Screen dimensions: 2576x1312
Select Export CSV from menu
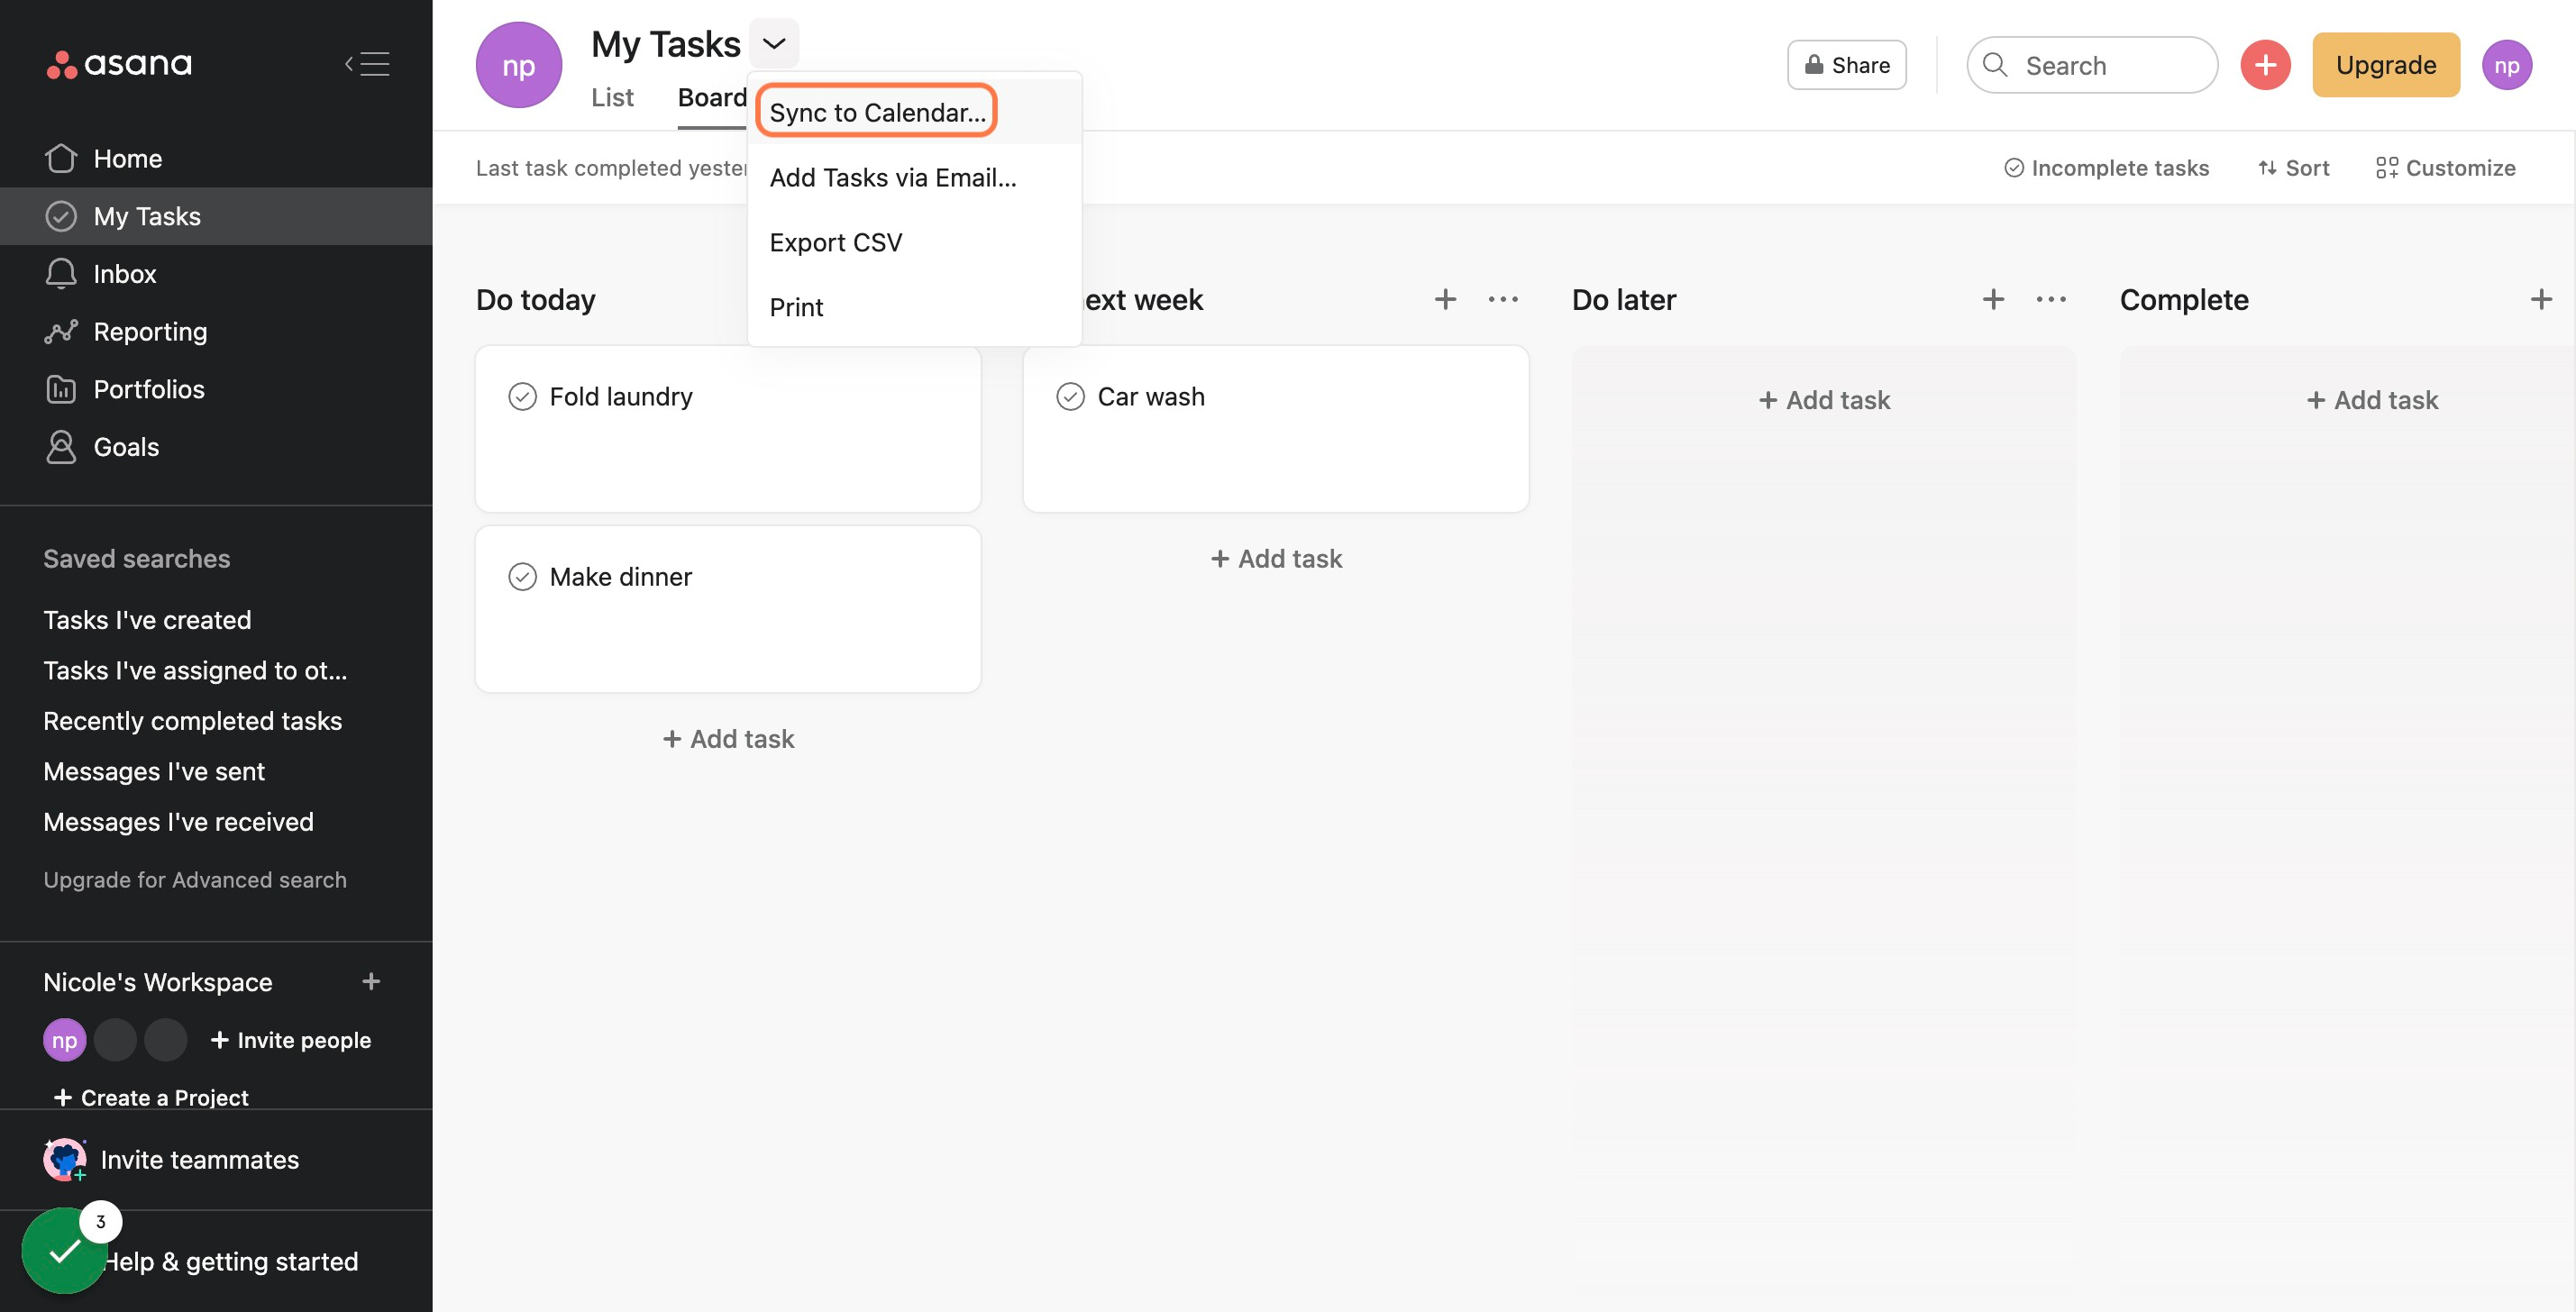[914, 242]
